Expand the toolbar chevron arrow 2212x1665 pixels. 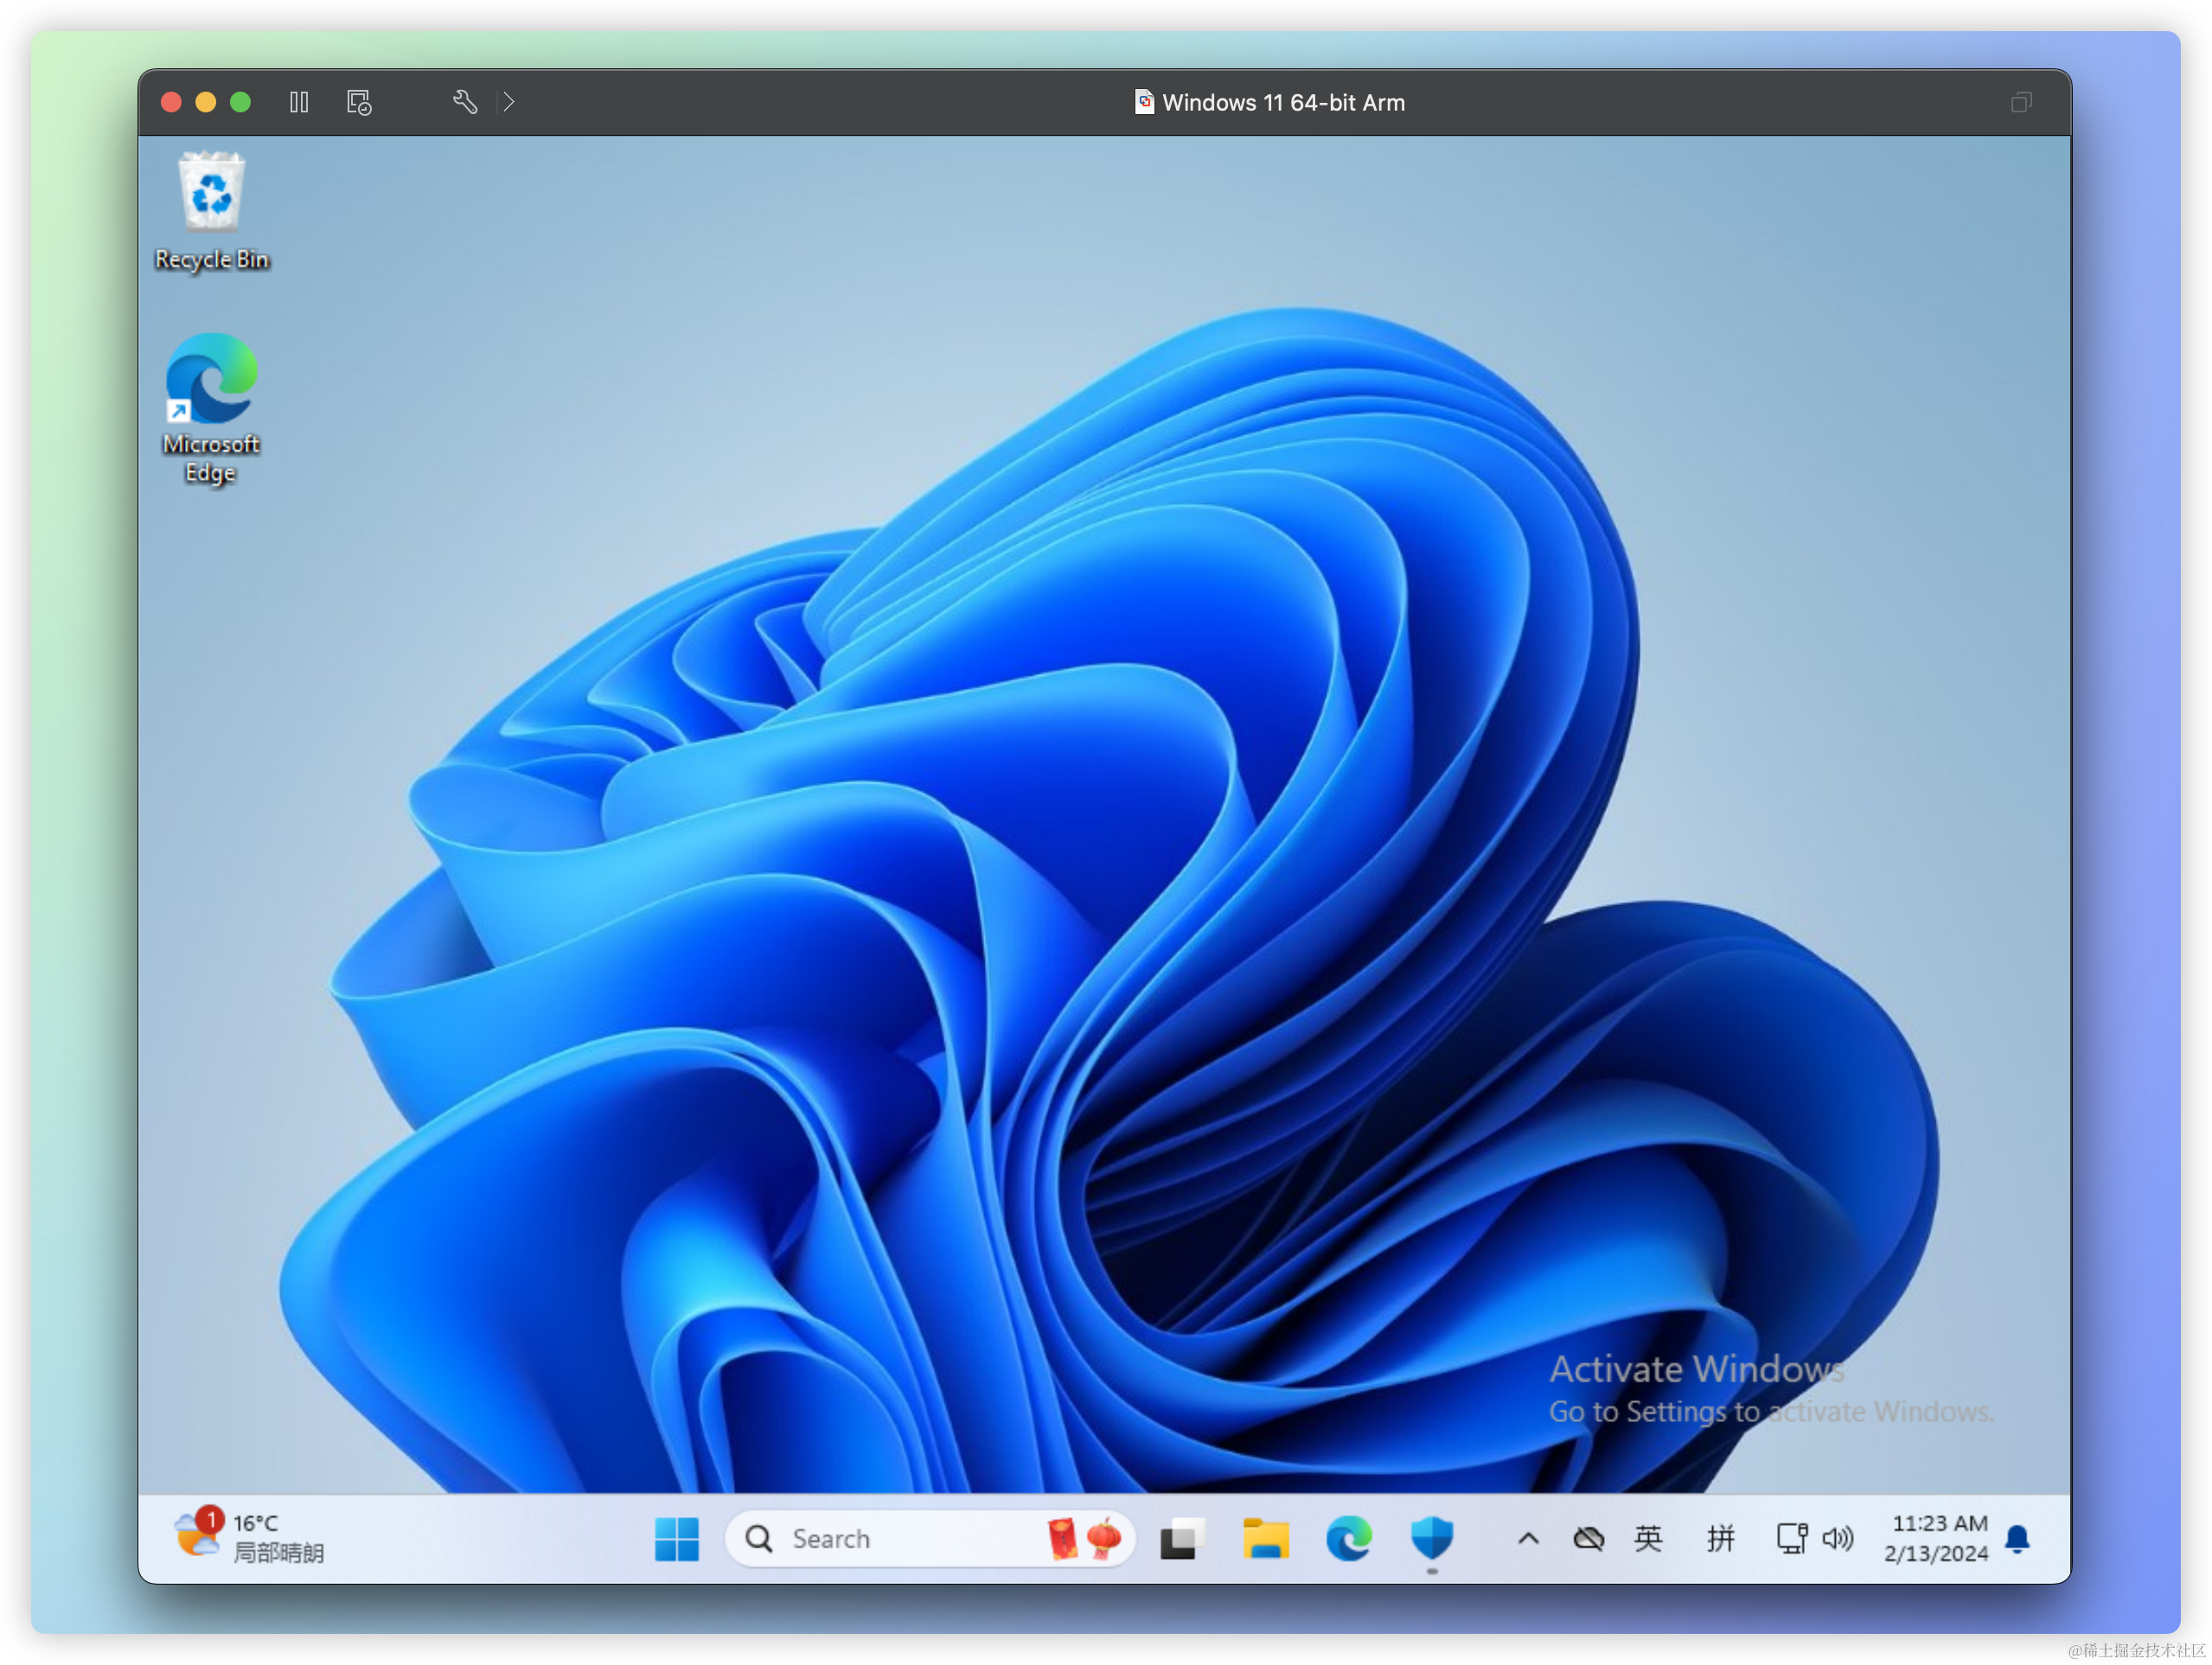[x=509, y=102]
